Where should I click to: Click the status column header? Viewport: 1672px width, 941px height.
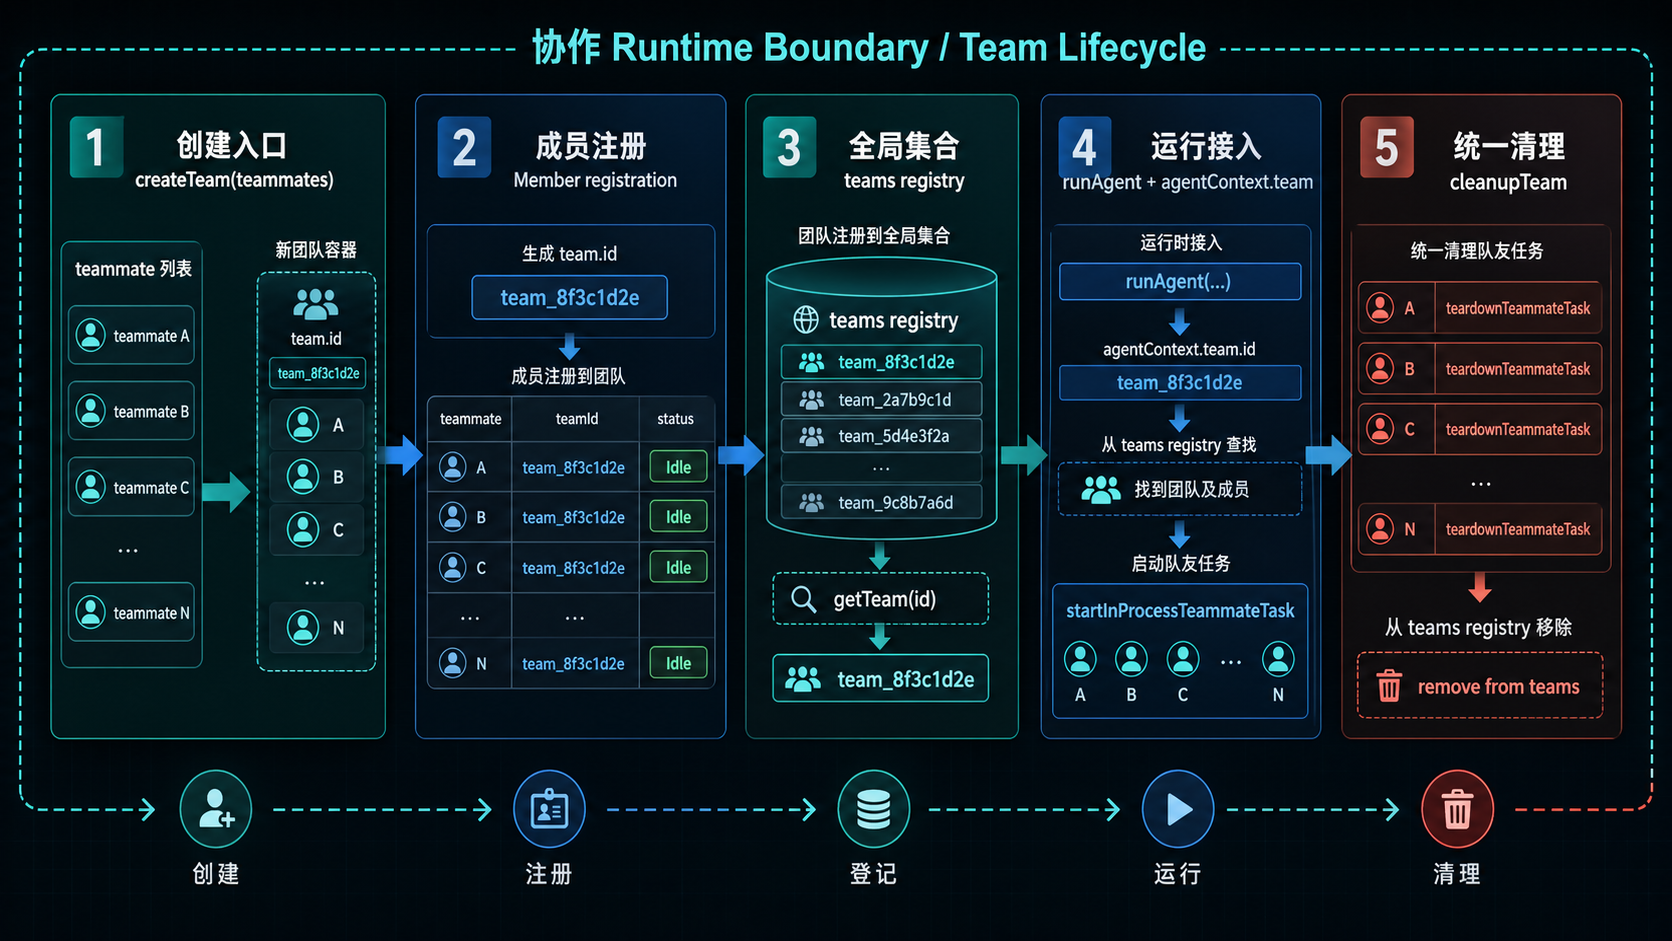(675, 418)
